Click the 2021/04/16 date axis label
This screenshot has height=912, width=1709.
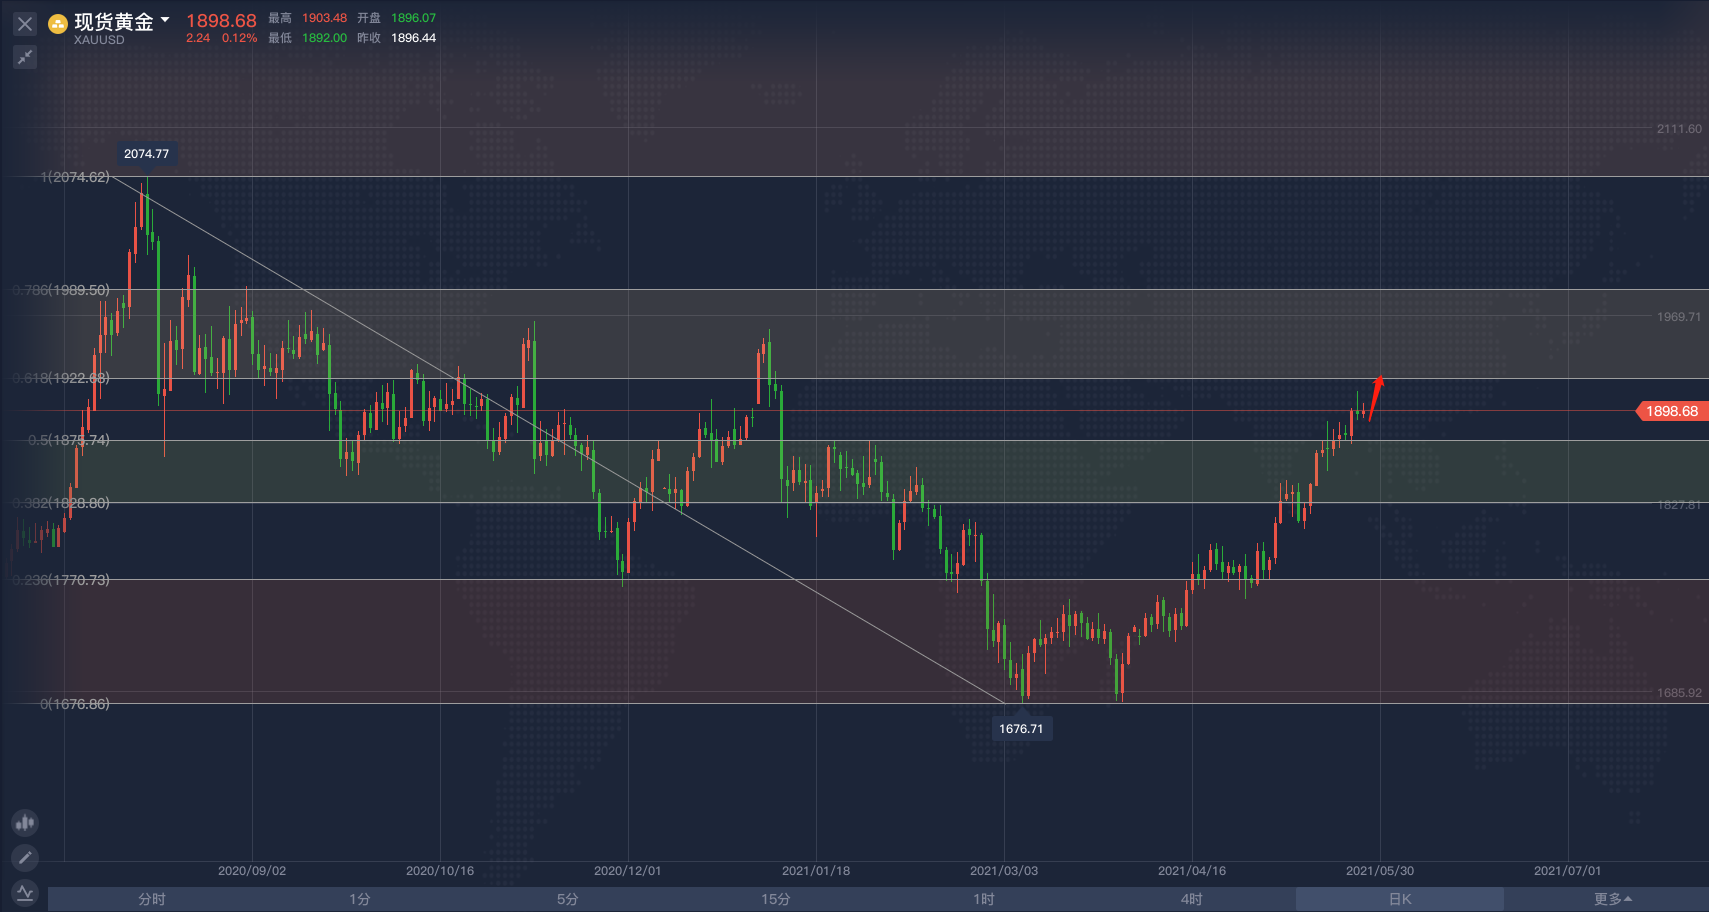tap(1192, 871)
